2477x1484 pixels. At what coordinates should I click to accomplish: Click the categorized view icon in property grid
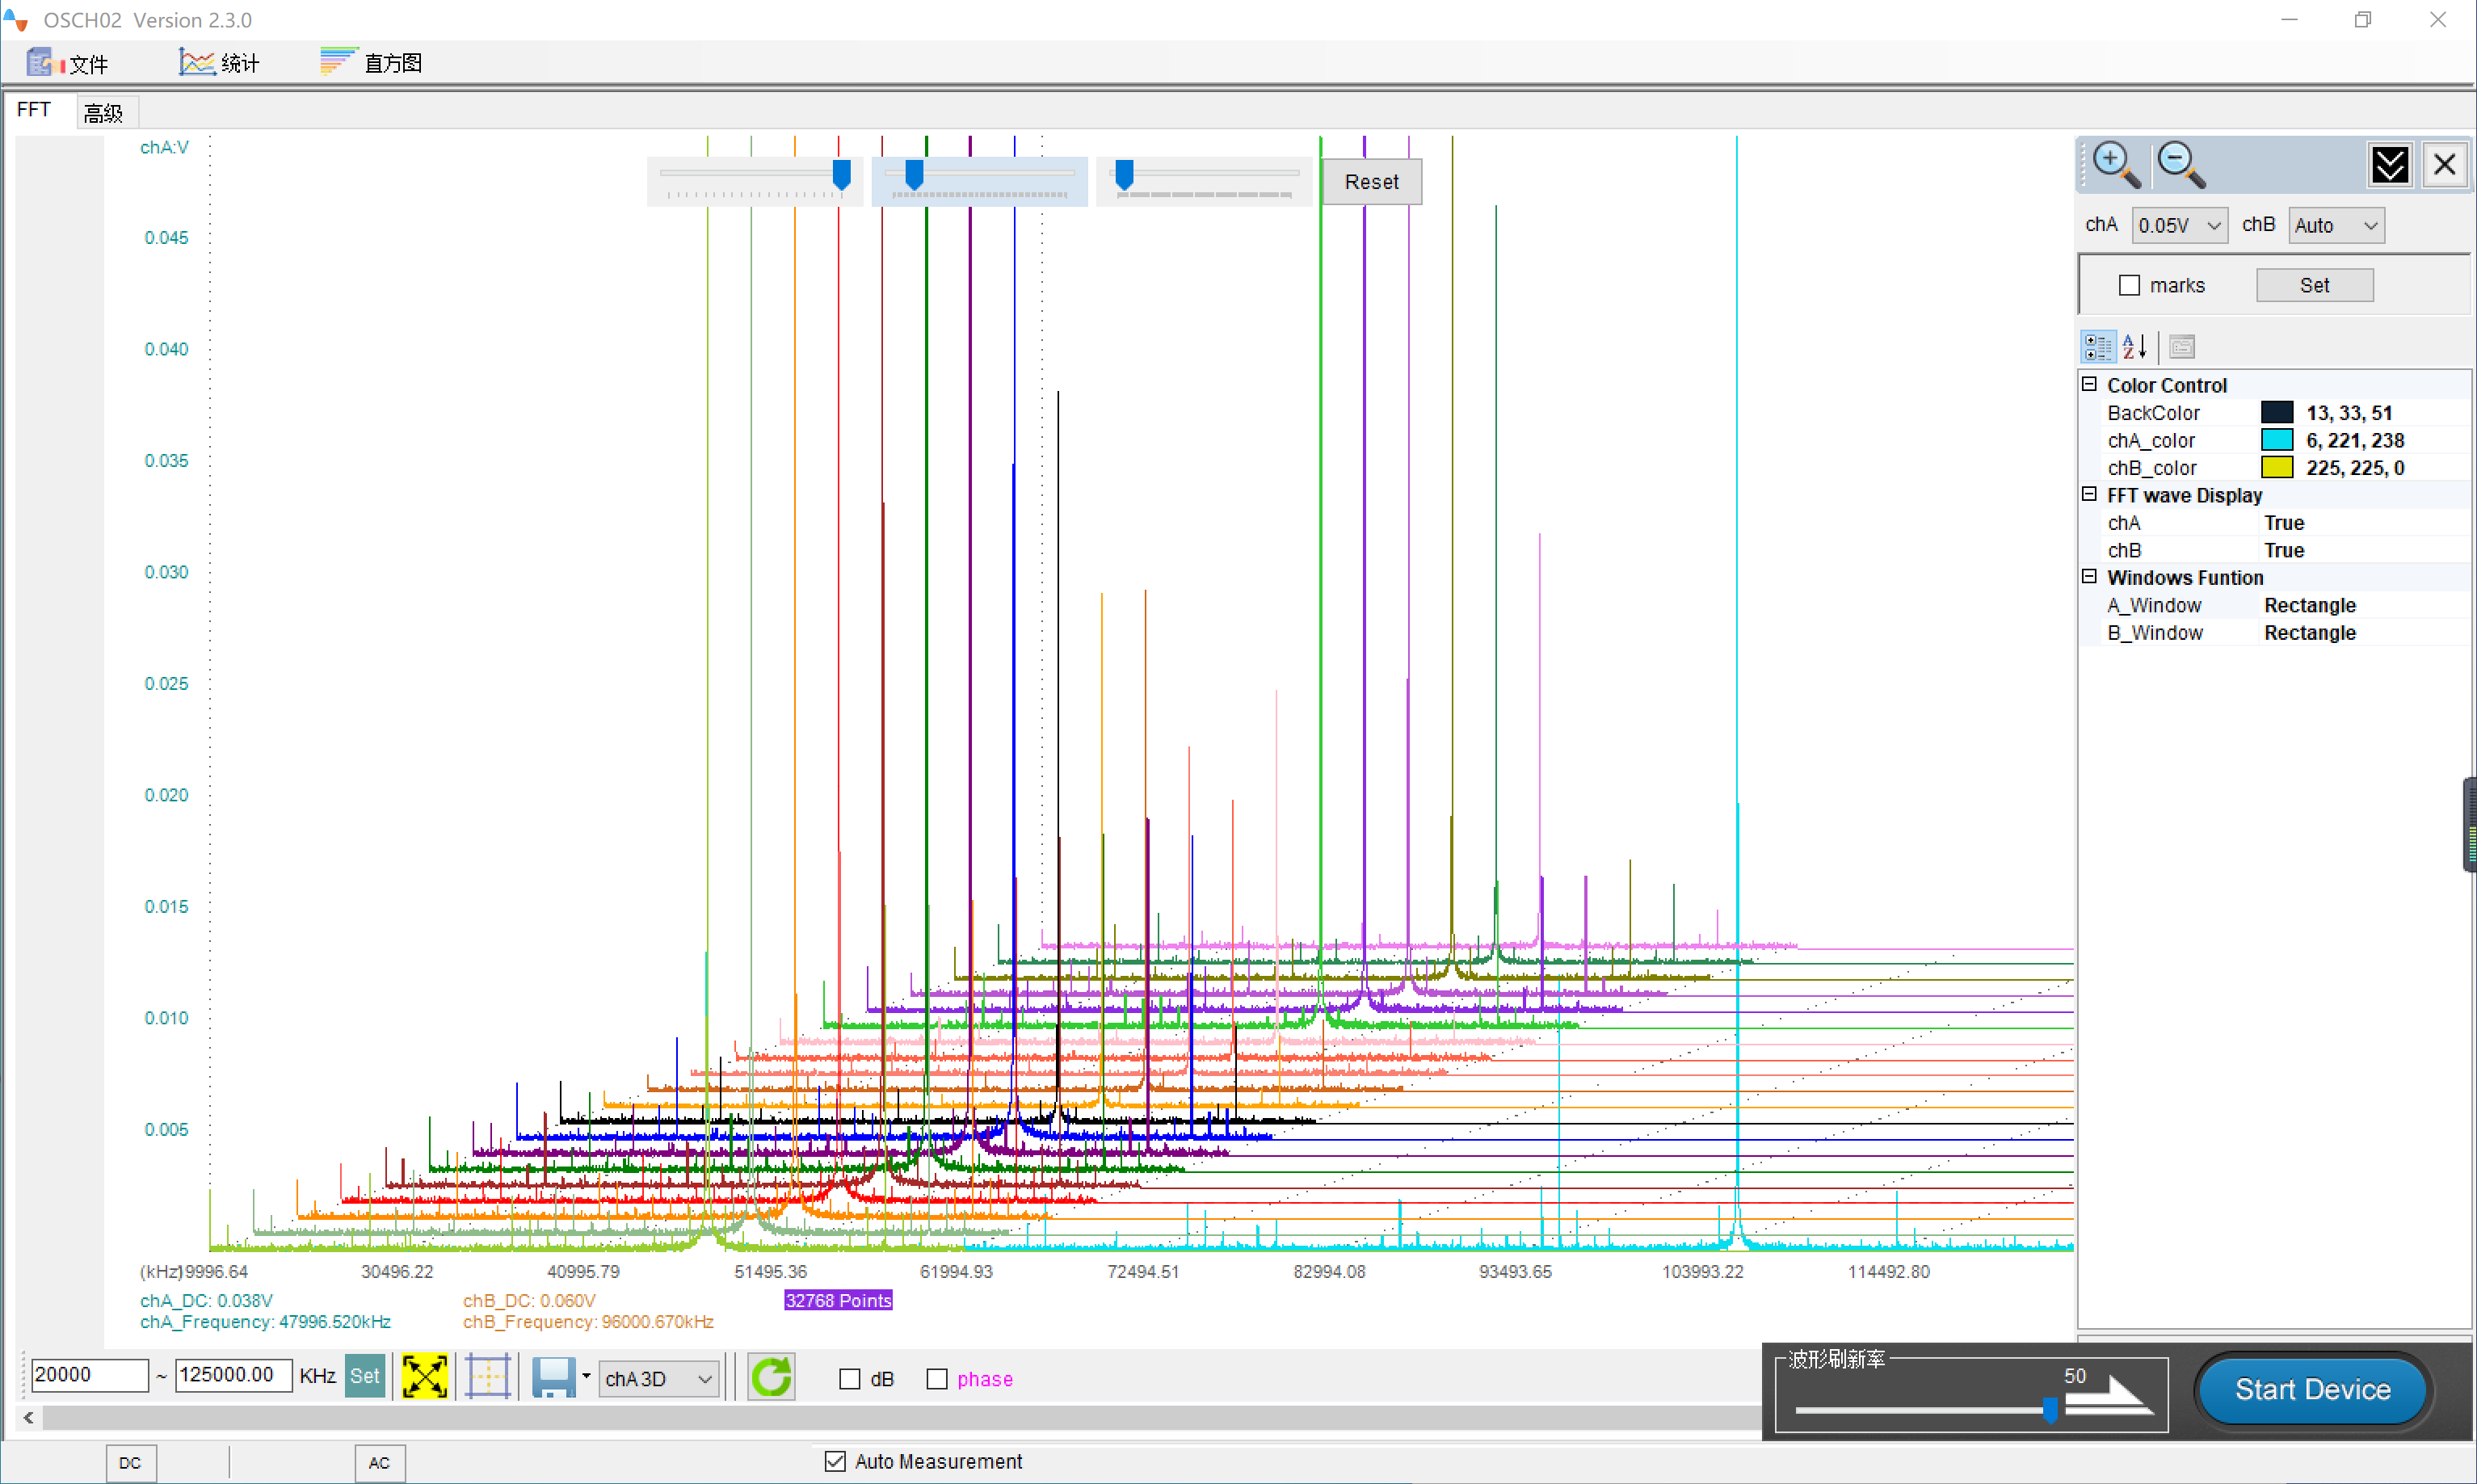[2097, 347]
